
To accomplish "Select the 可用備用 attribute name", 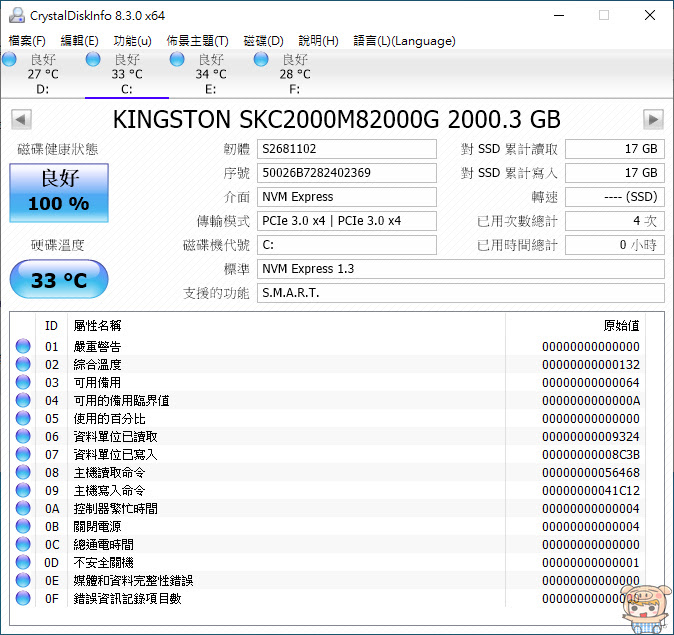I will 97,383.
